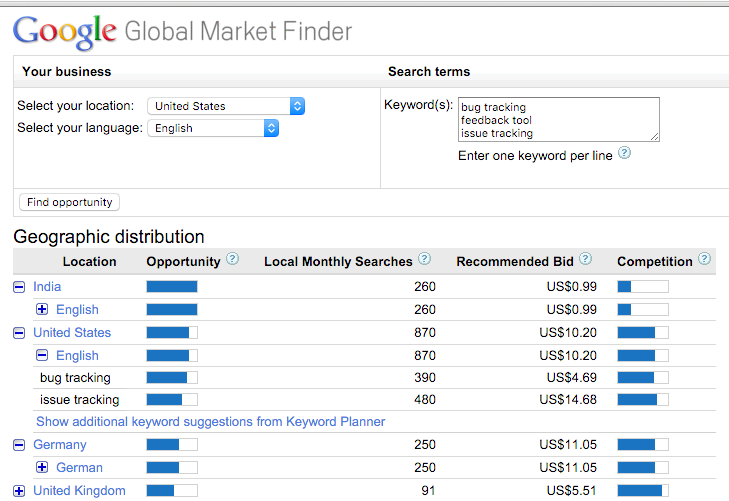Sort by the Location column header
This screenshot has width=729, height=501.
pos(89,262)
